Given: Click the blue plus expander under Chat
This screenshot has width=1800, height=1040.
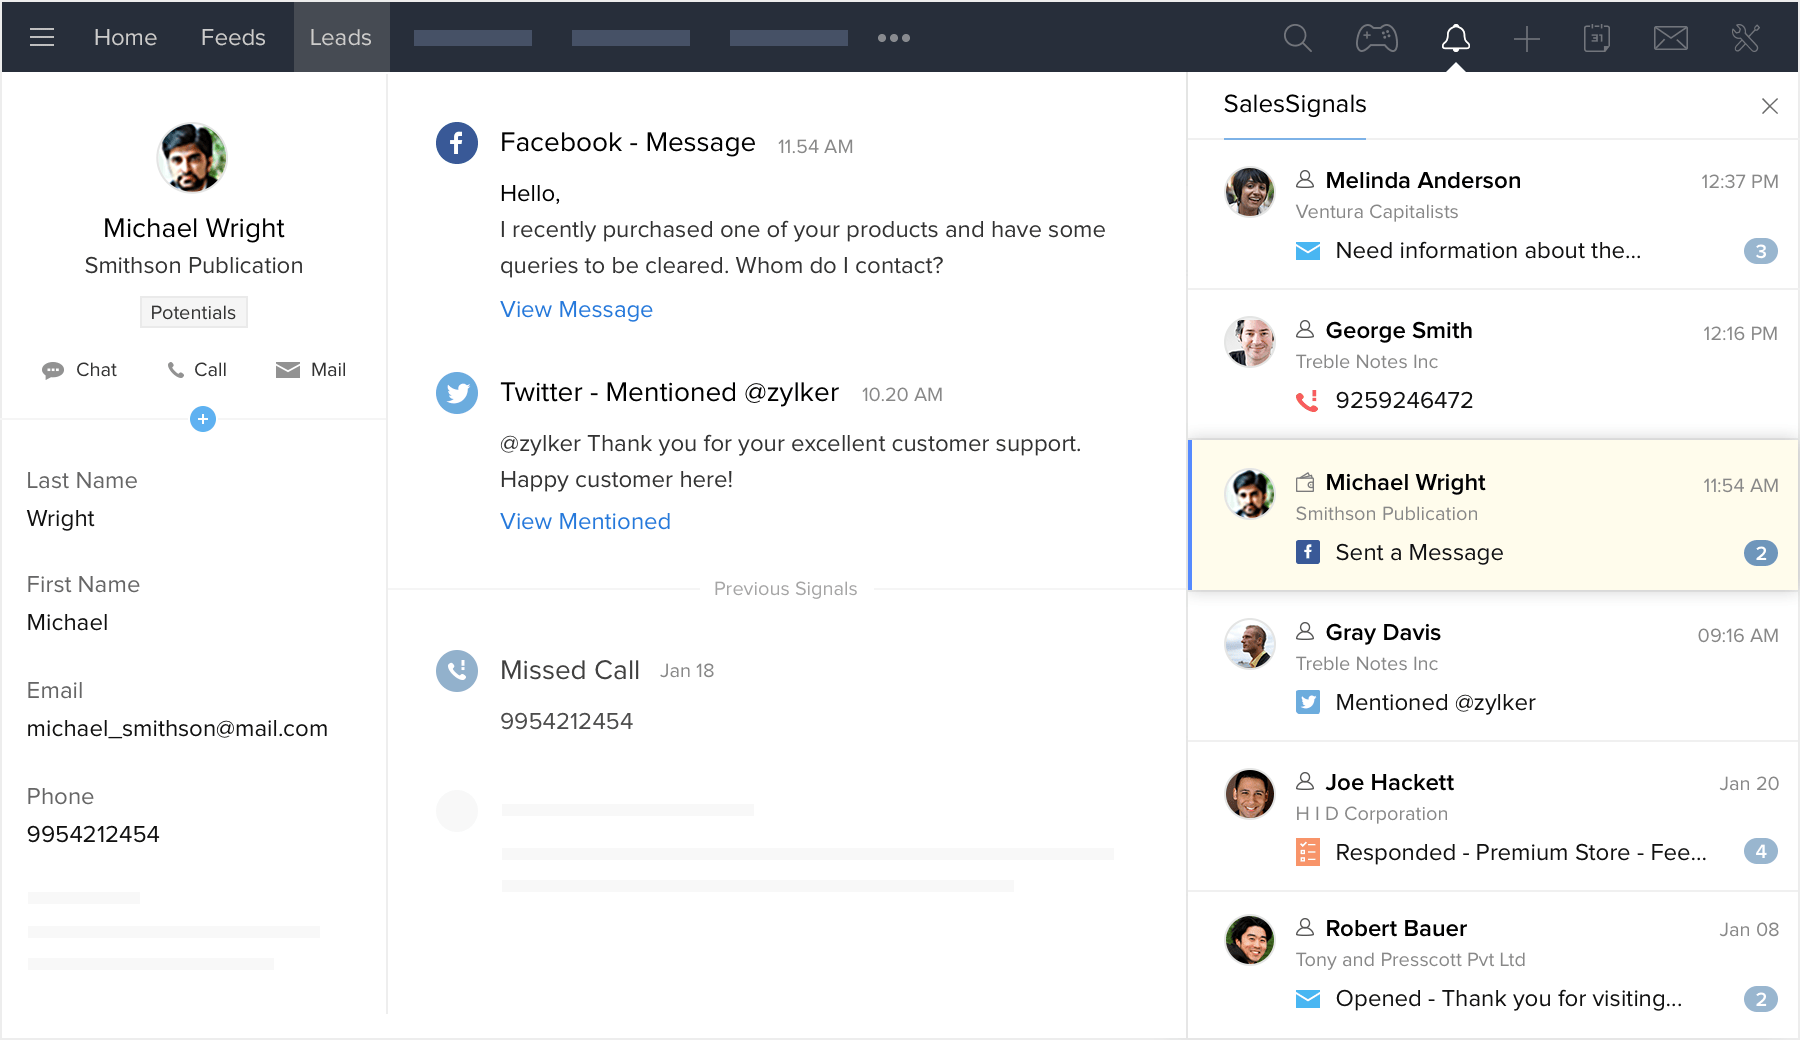Looking at the screenshot, I should pos(203,419).
